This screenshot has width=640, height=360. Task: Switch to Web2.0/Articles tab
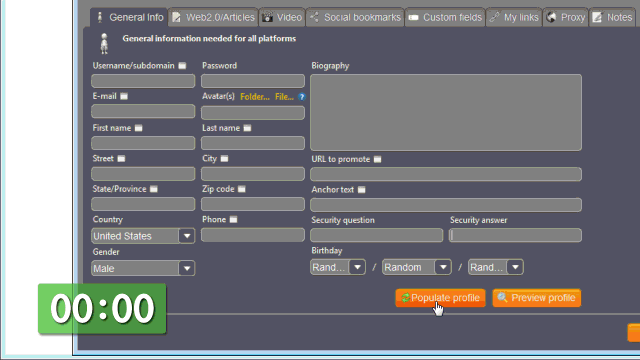click(213, 17)
